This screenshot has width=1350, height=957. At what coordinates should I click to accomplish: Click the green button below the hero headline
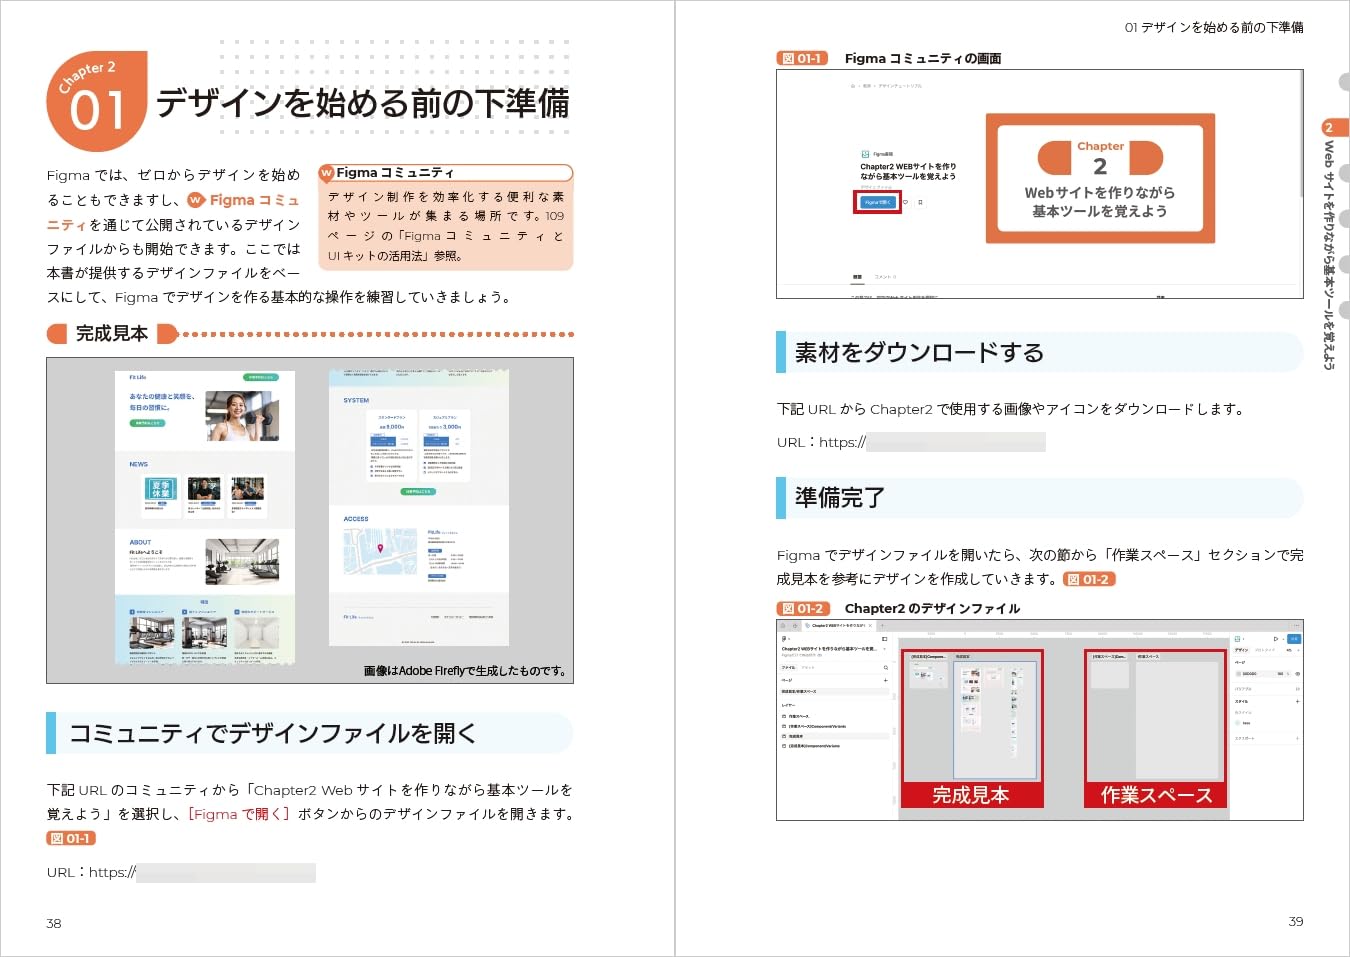click(147, 423)
